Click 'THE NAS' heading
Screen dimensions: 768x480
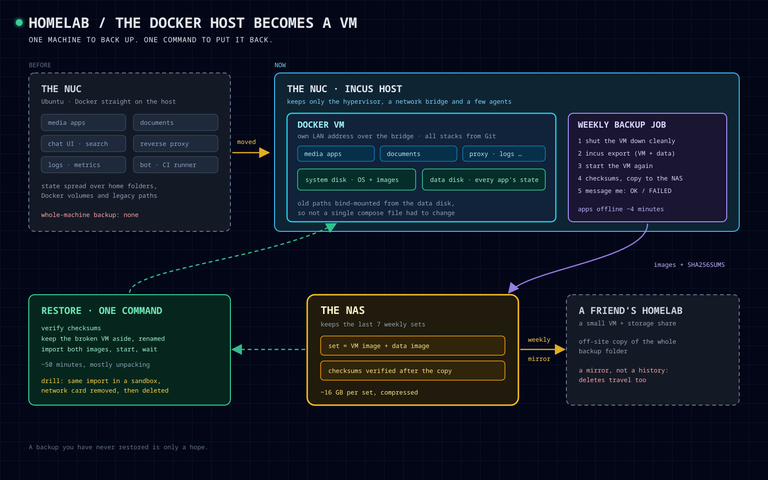point(342,311)
